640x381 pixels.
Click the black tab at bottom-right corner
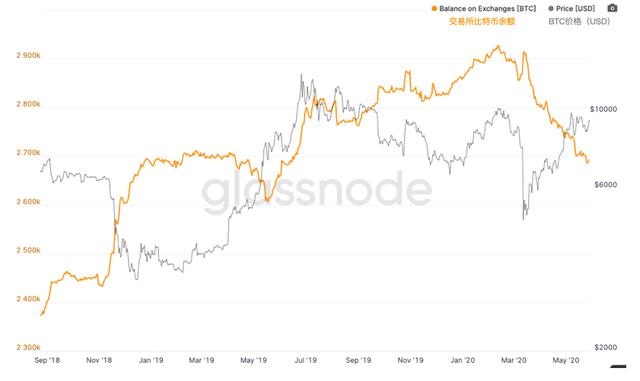618,367
